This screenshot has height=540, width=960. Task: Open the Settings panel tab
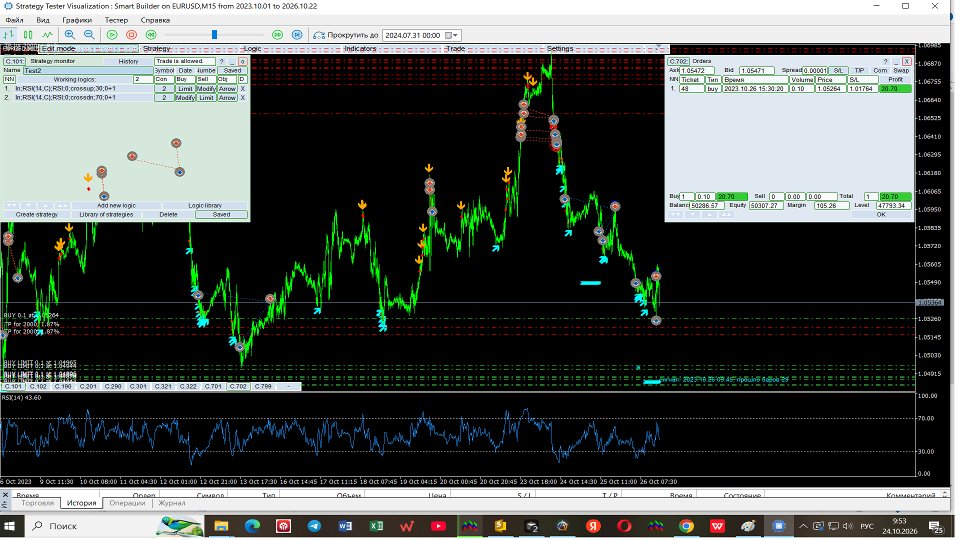click(x=560, y=48)
